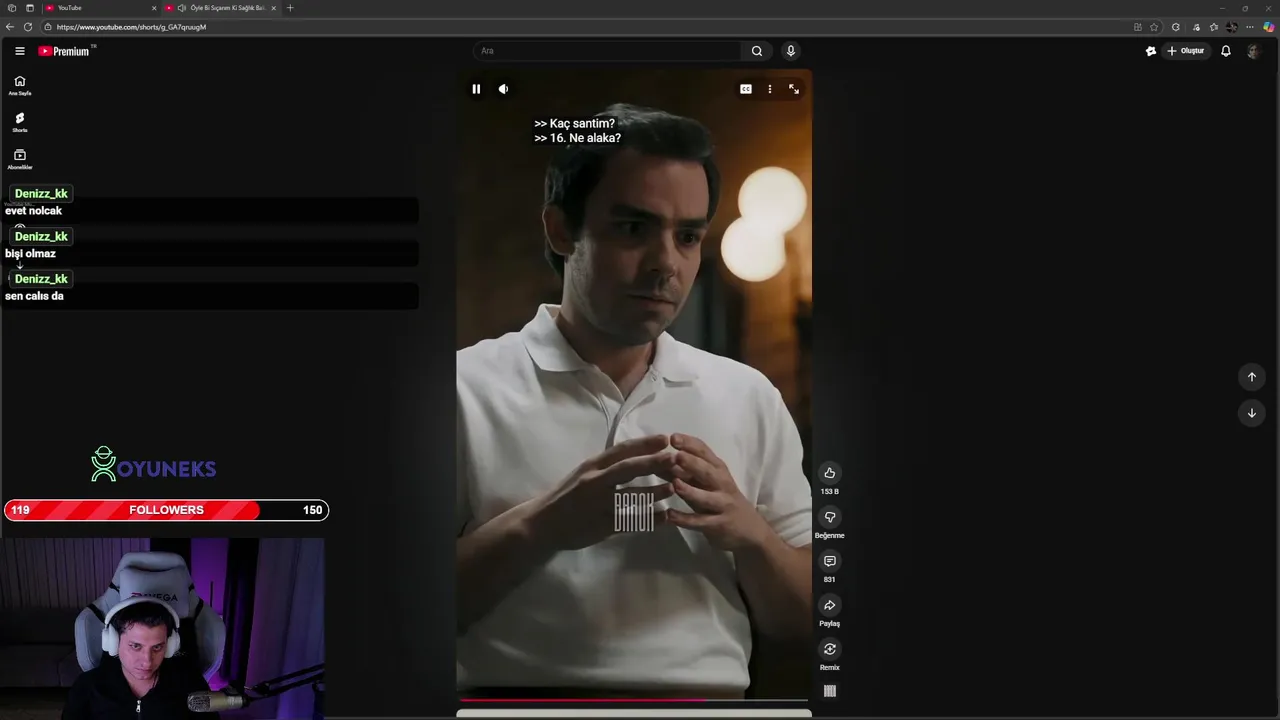Pause the playing Short
The height and width of the screenshot is (720, 1280).
[476, 89]
